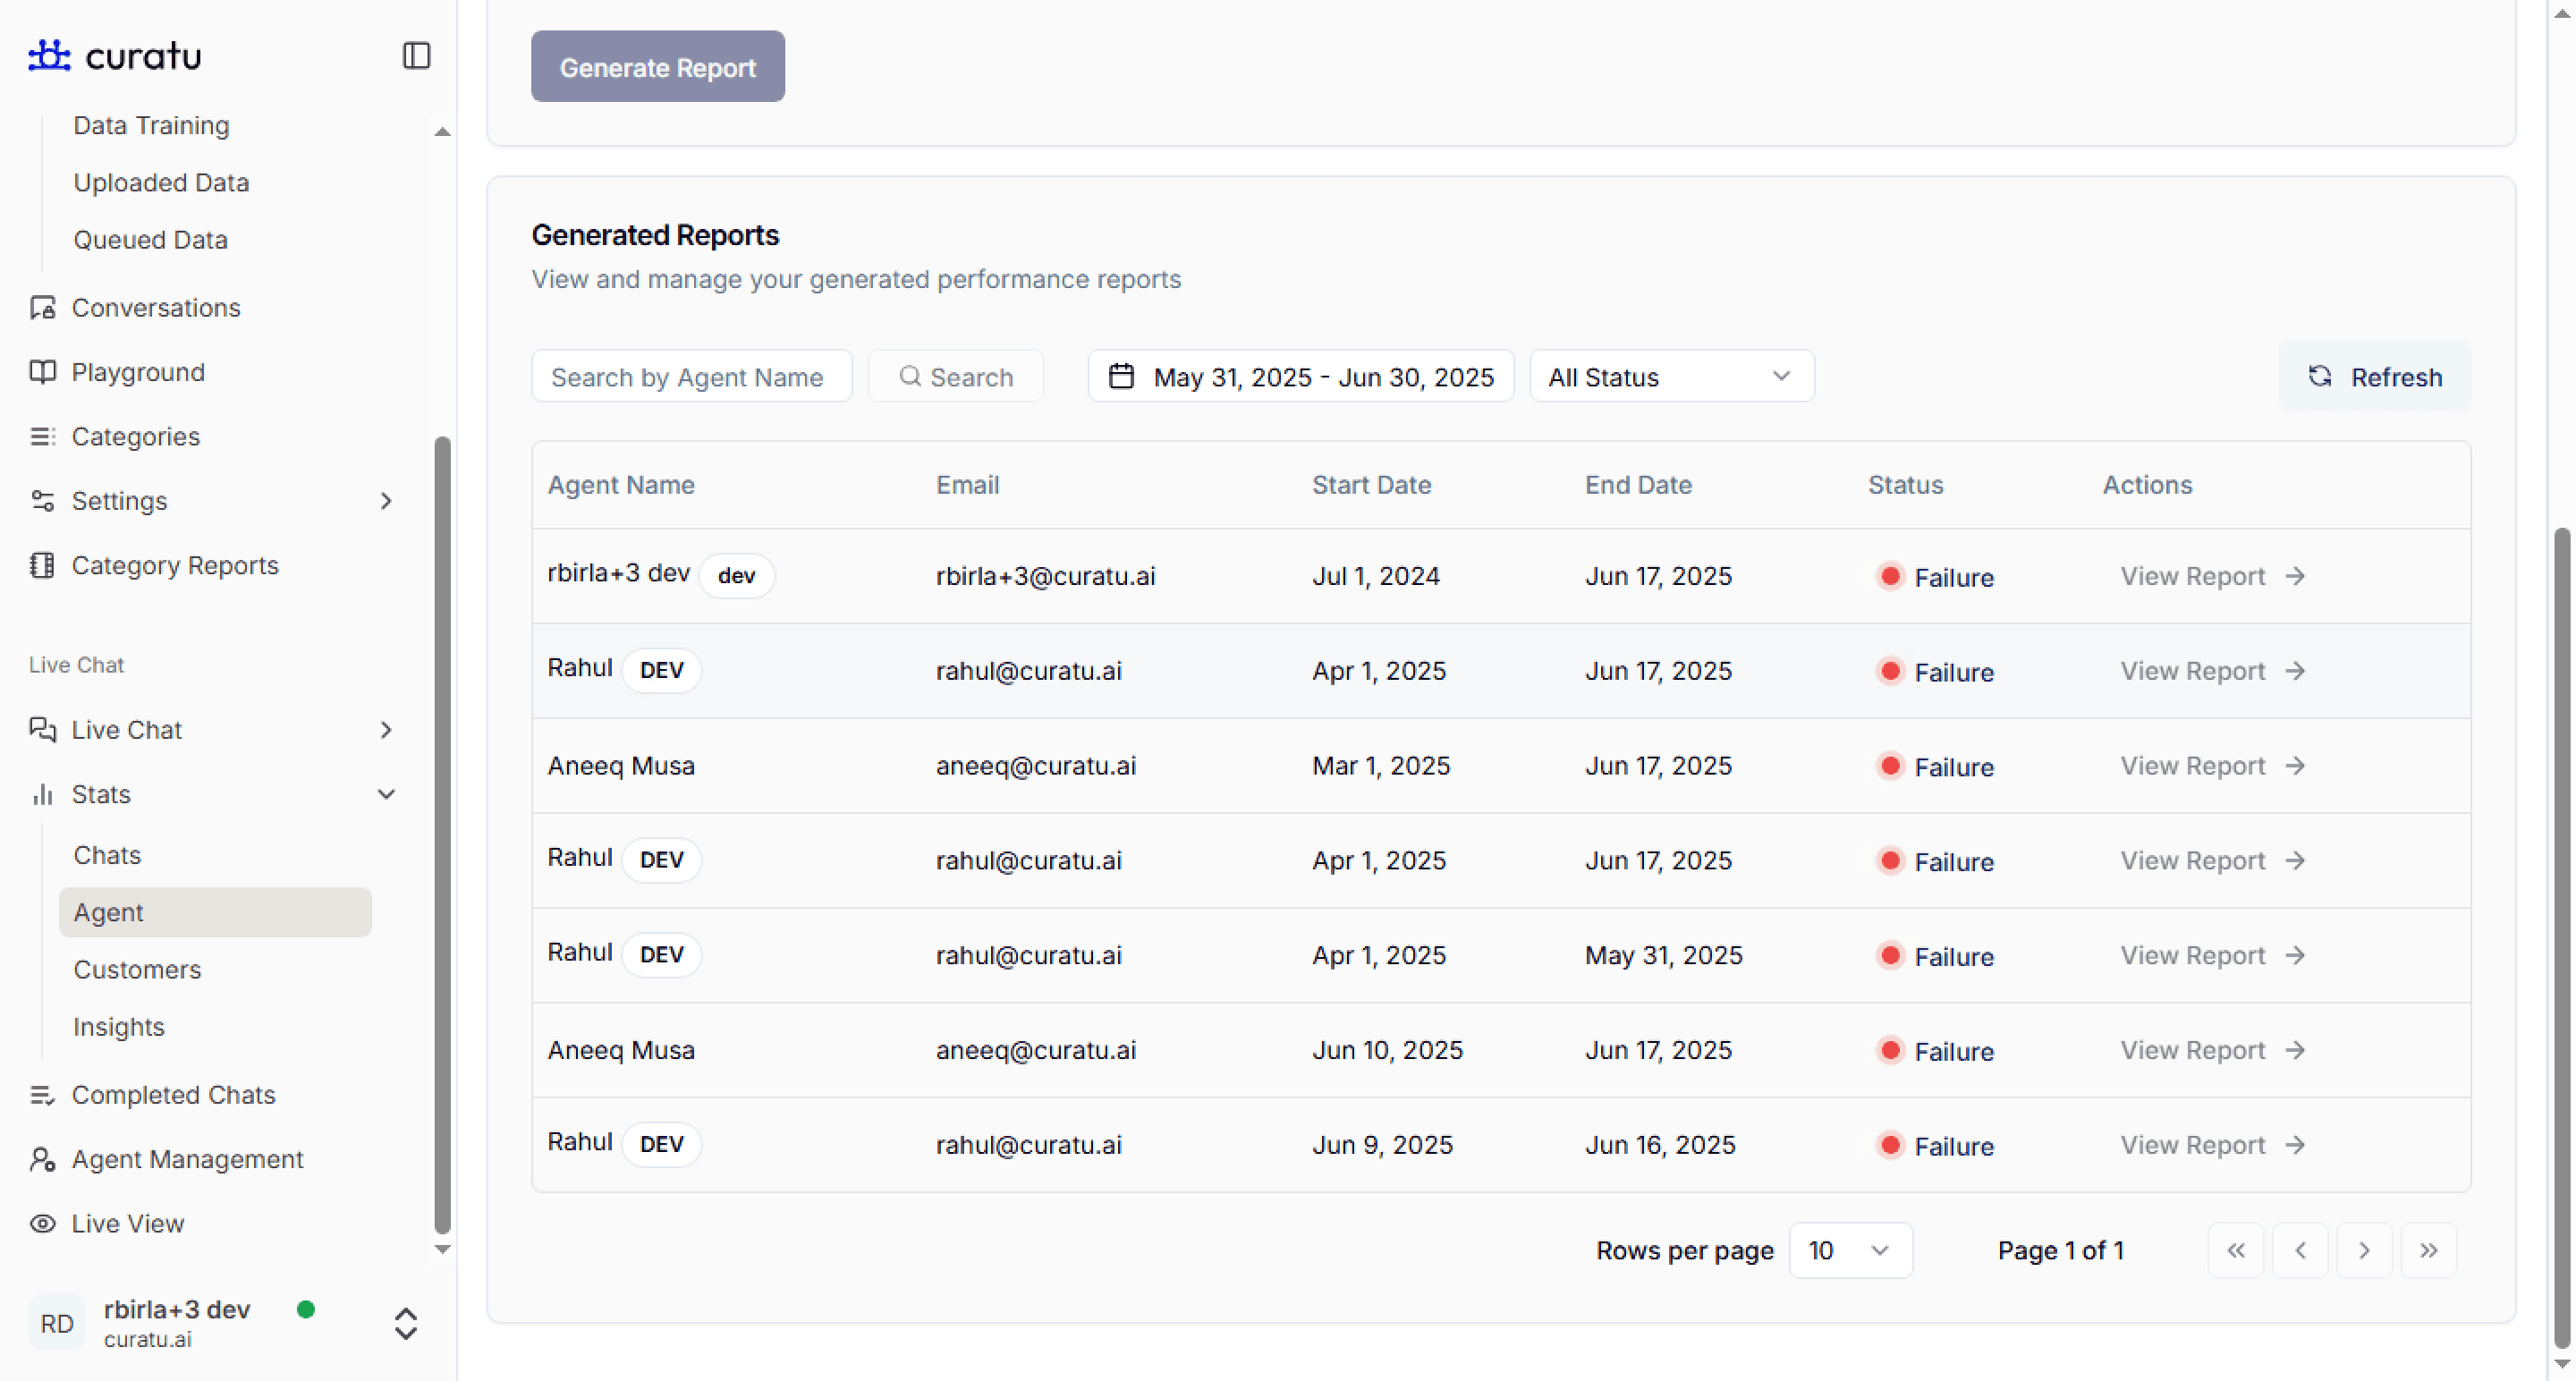The width and height of the screenshot is (2576, 1381).
Task: Click the sidebar vertical scrollbar
Action: [x=442, y=835]
